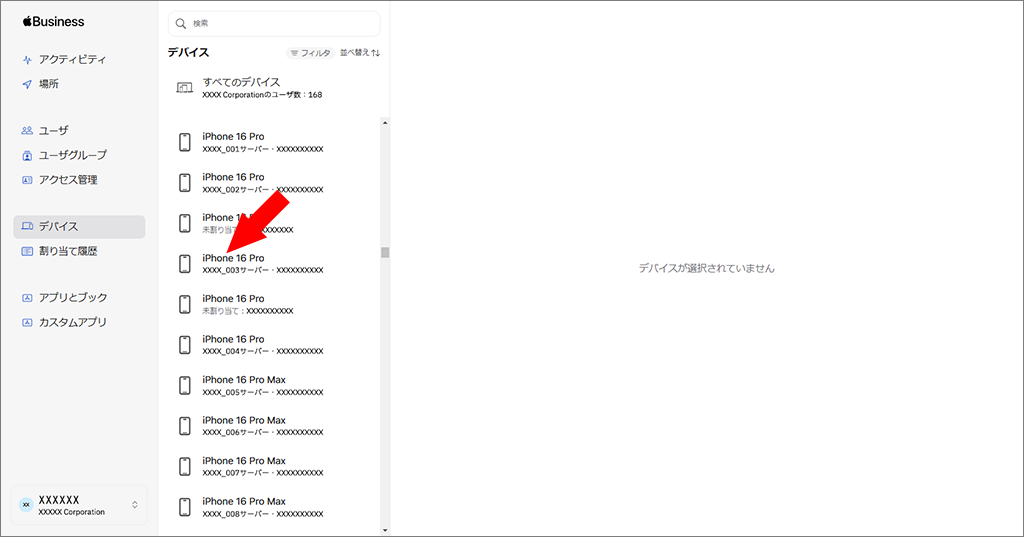Click the search magnifier icon
The height and width of the screenshot is (537, 1024).
tap(181, 24)
